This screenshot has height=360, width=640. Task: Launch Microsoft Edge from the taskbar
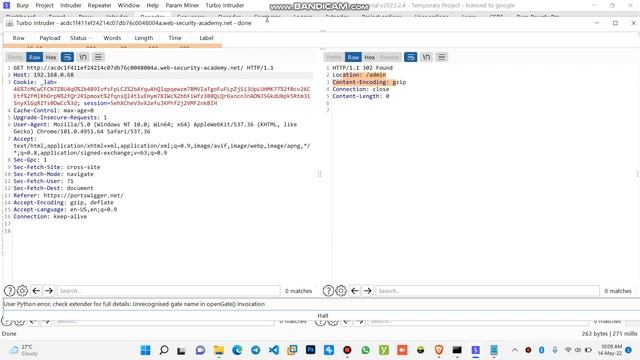[237, 350]
